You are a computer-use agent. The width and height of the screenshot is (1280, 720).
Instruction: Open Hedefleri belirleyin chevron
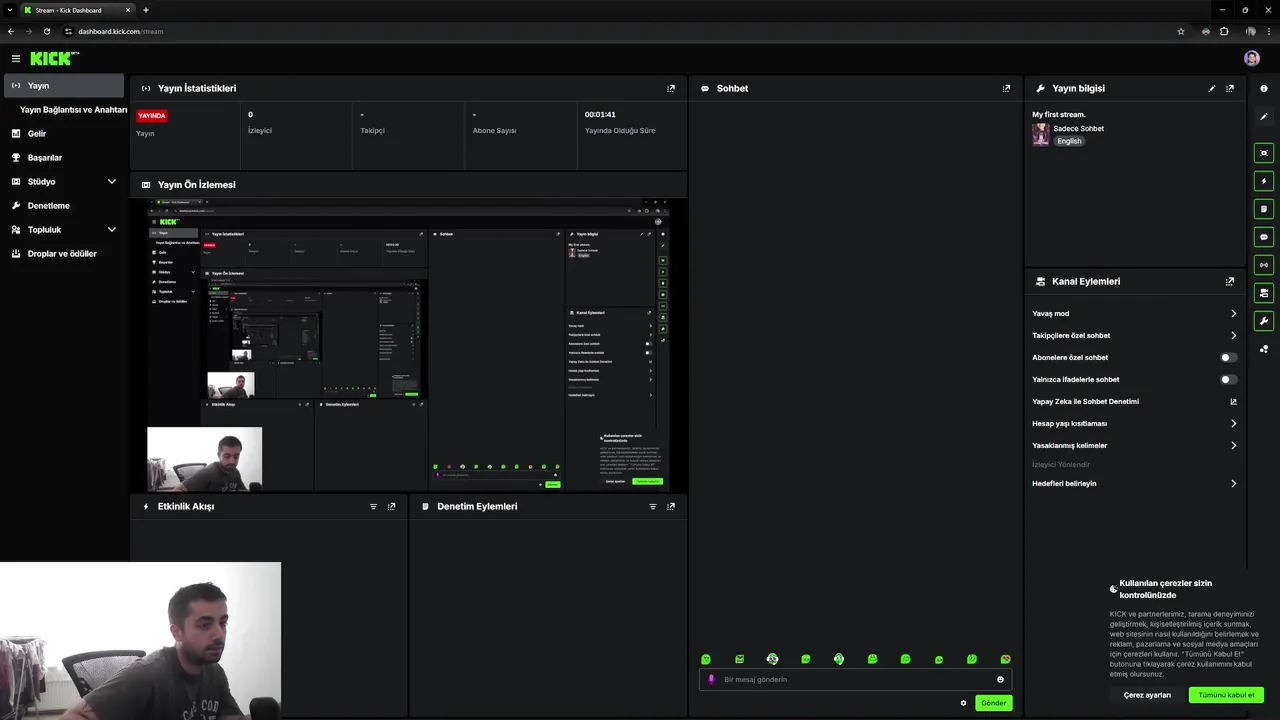pos(1233,483)
